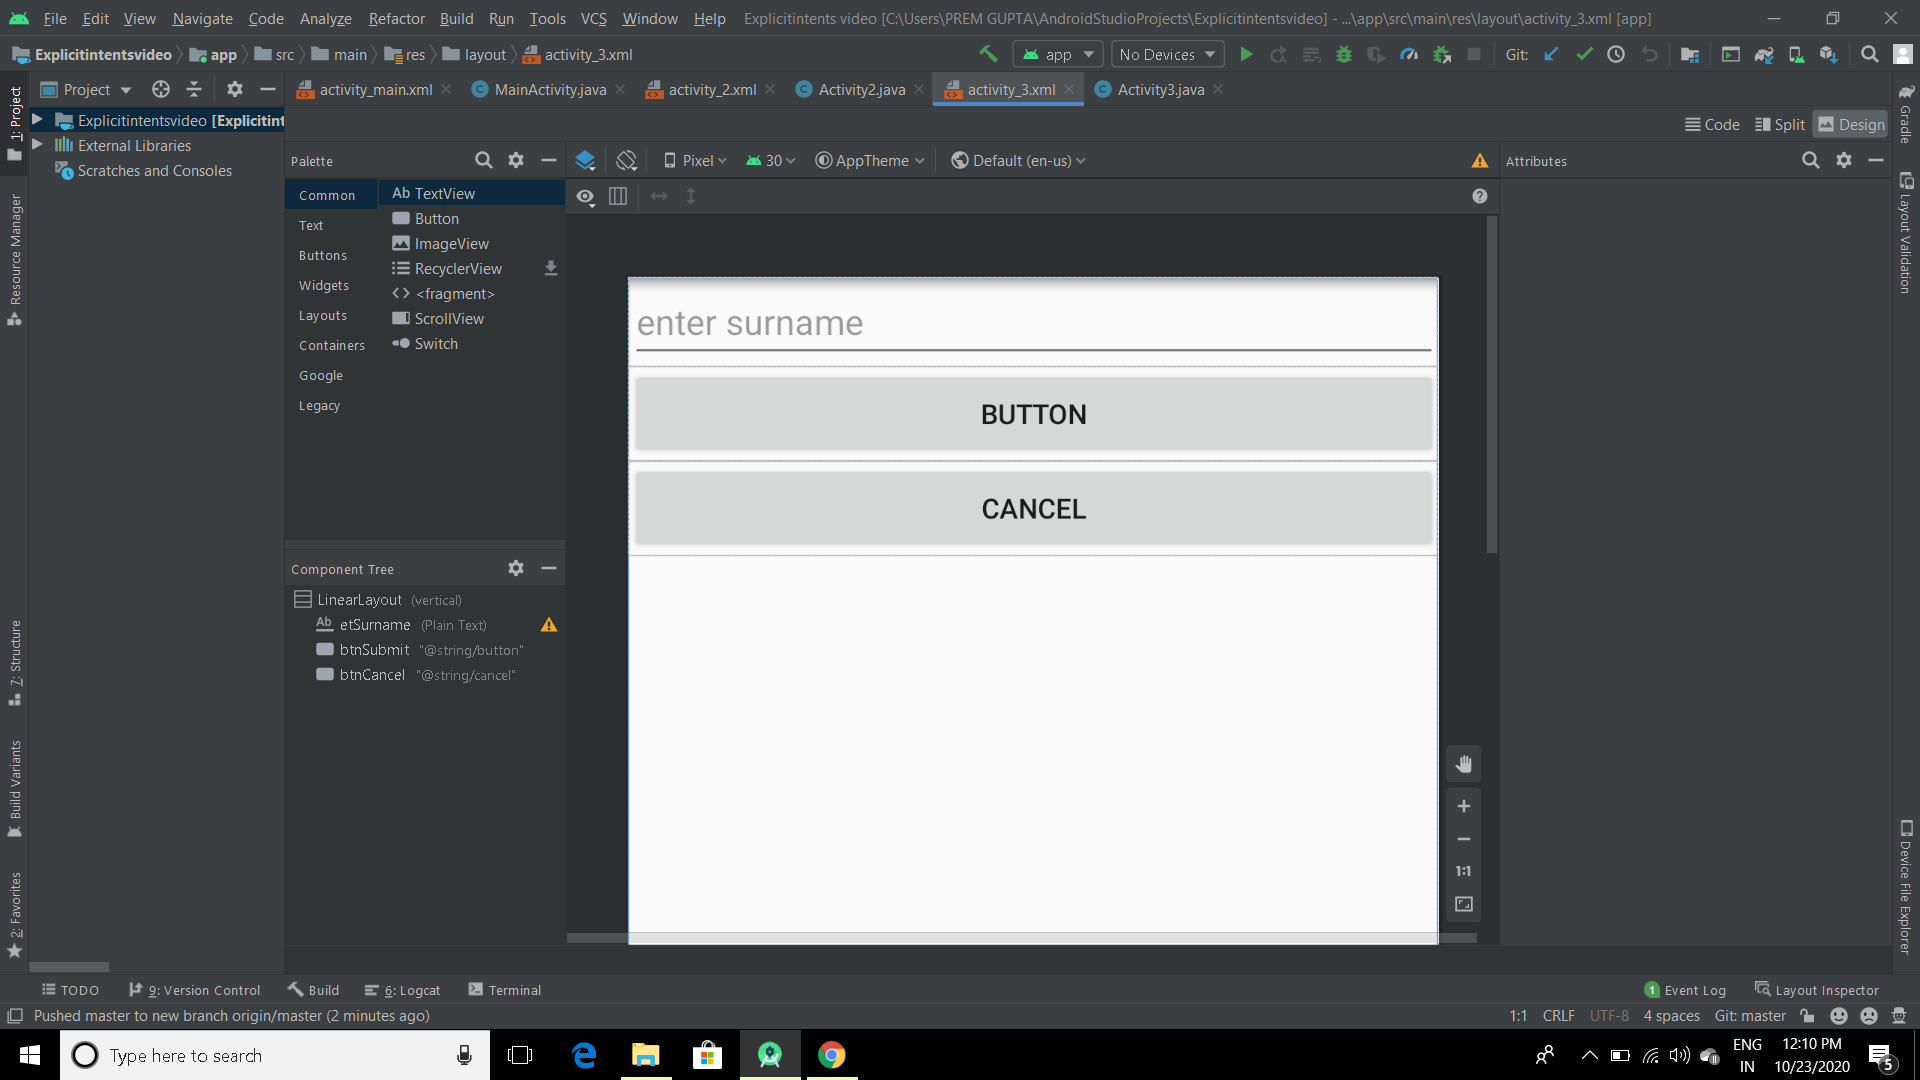Select the CANCEL button in the layout preview
The height and width of the screenshot is (1080, 1920).
click(x=1033, y=508)
